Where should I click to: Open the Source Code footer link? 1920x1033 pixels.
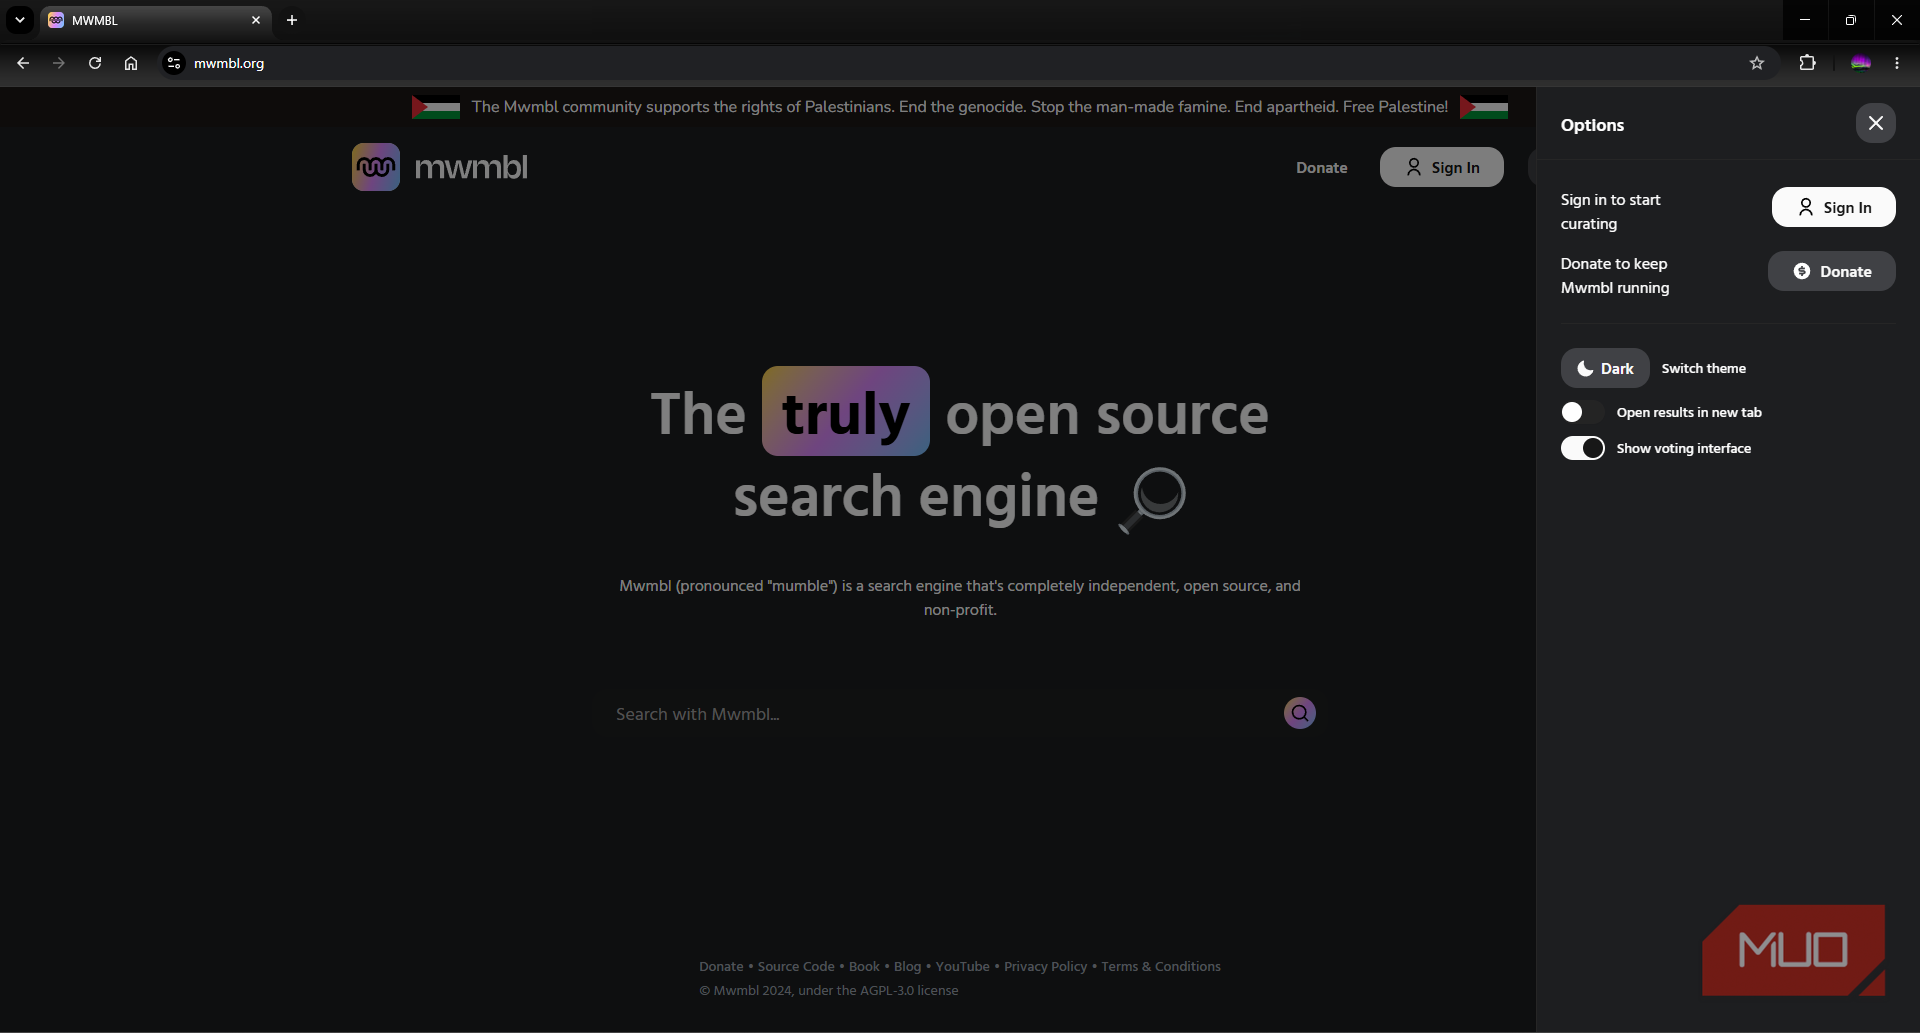[x=796, y=966]
